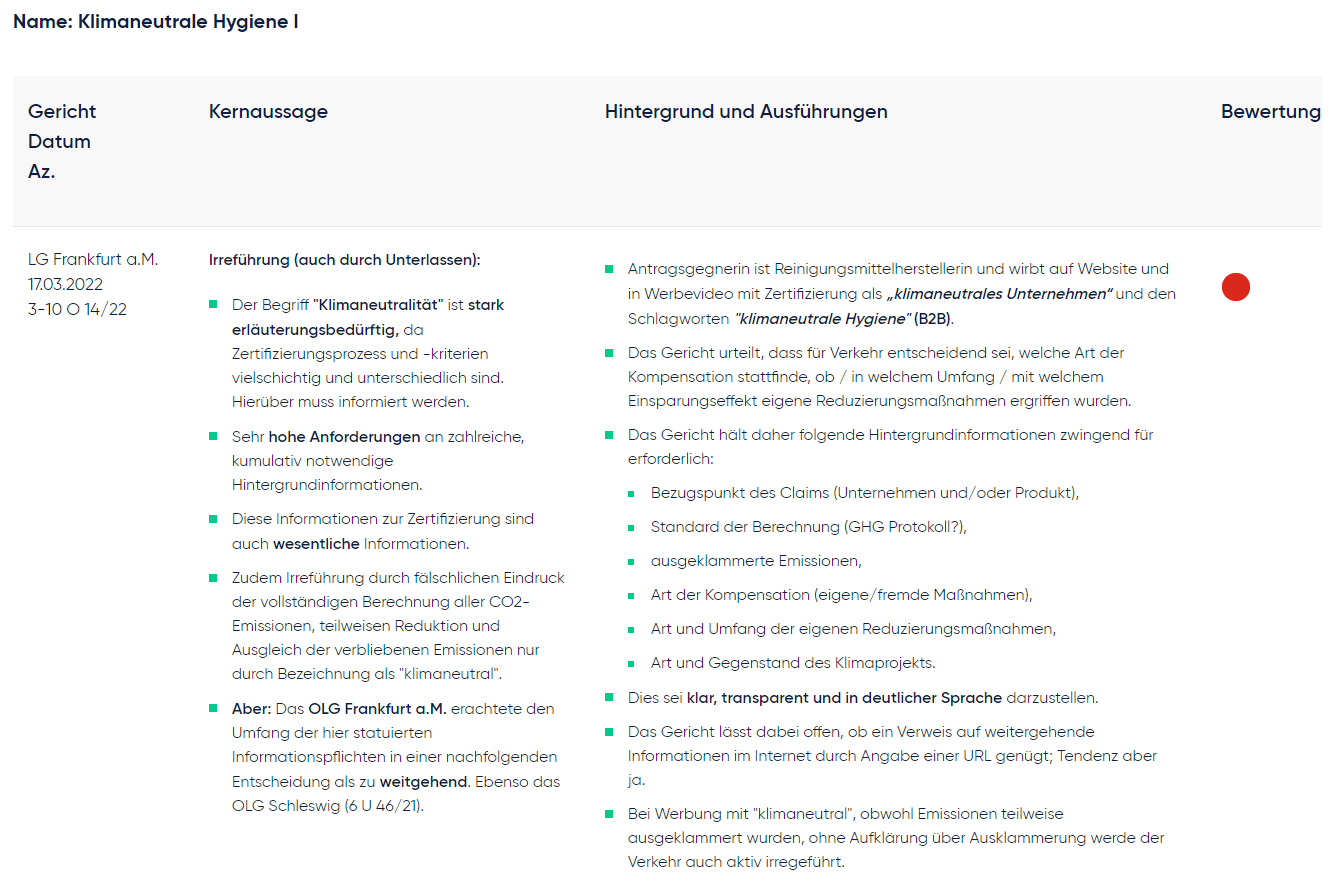Viewport: 1335px width, 888px height.
Task: Click the green bullet beside 'Sehr hohe Anforderungen'
Action: click(213, 437)
